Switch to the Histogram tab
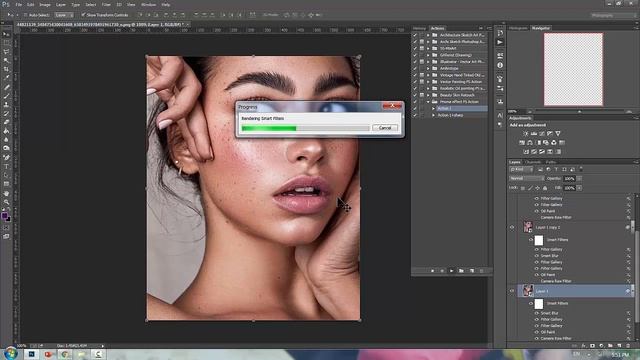640x360 pixels. point(518,28)
